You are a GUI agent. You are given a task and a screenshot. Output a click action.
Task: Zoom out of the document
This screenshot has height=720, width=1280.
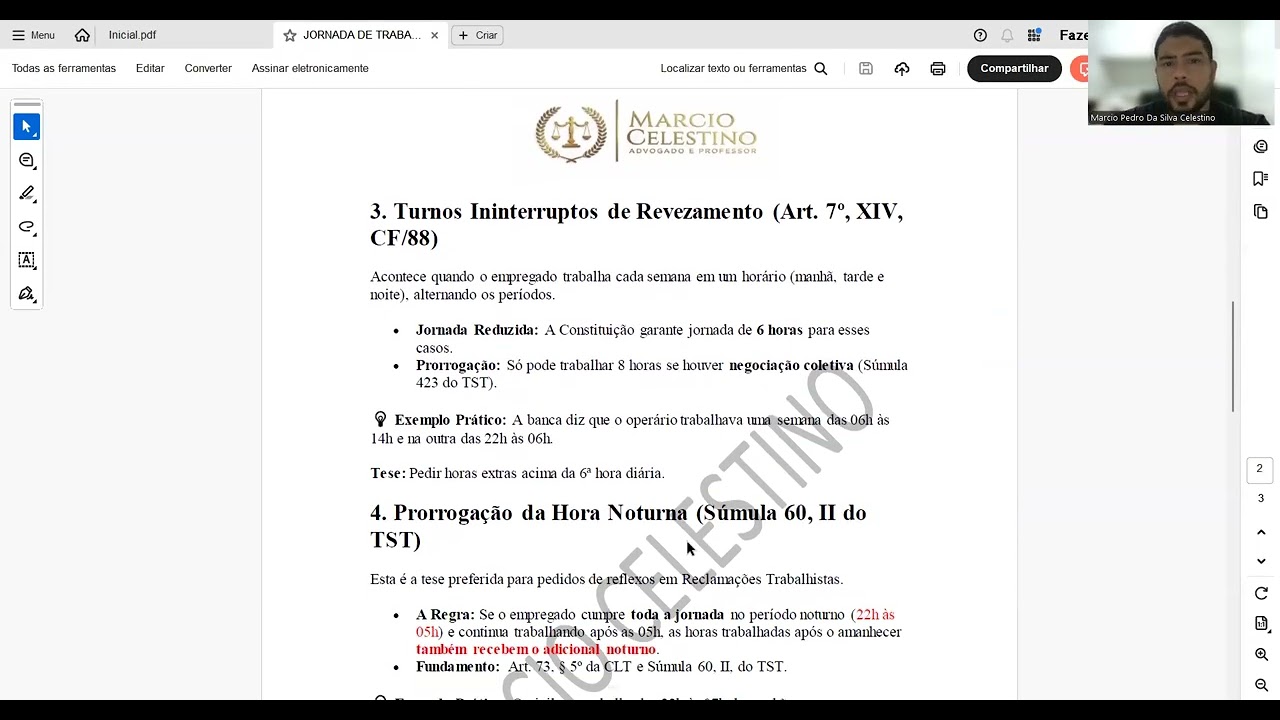tap(1261, 686)
